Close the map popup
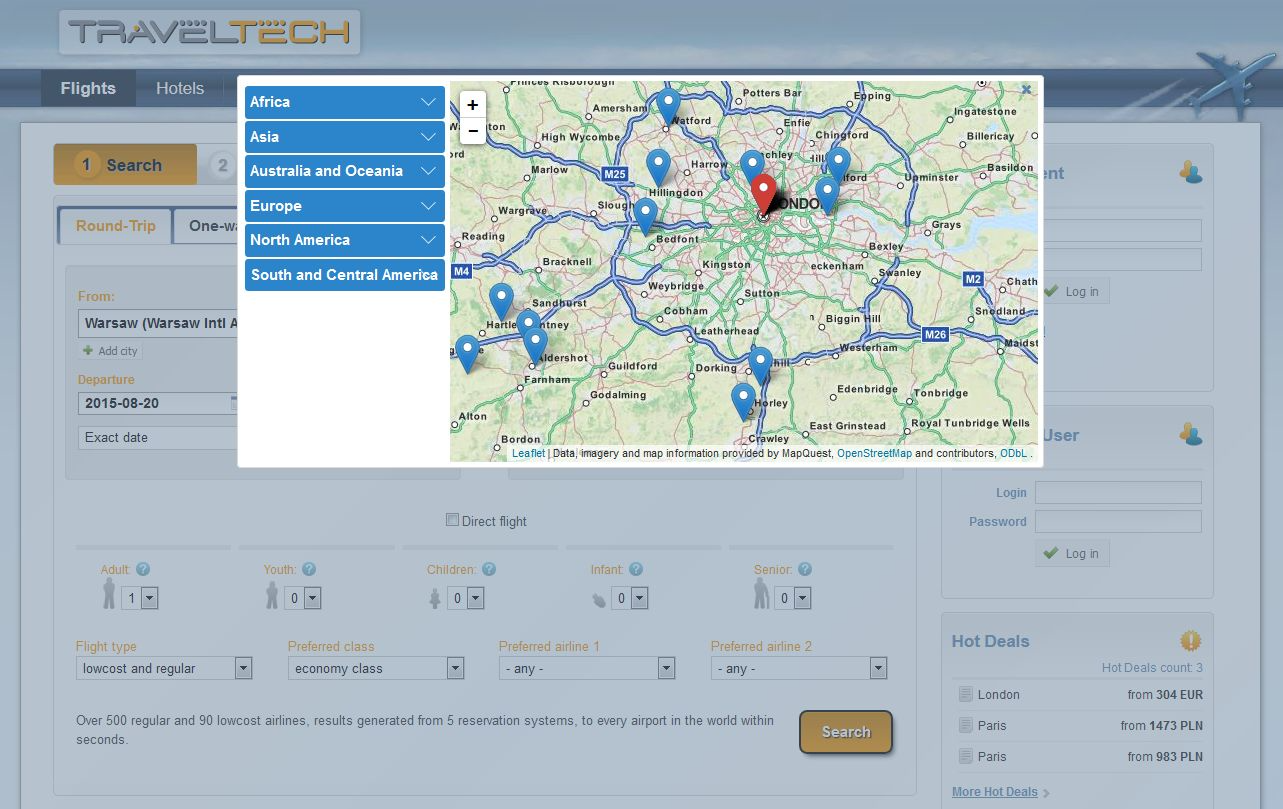This screenshot has width=1283, height=809. point(1027,90)
